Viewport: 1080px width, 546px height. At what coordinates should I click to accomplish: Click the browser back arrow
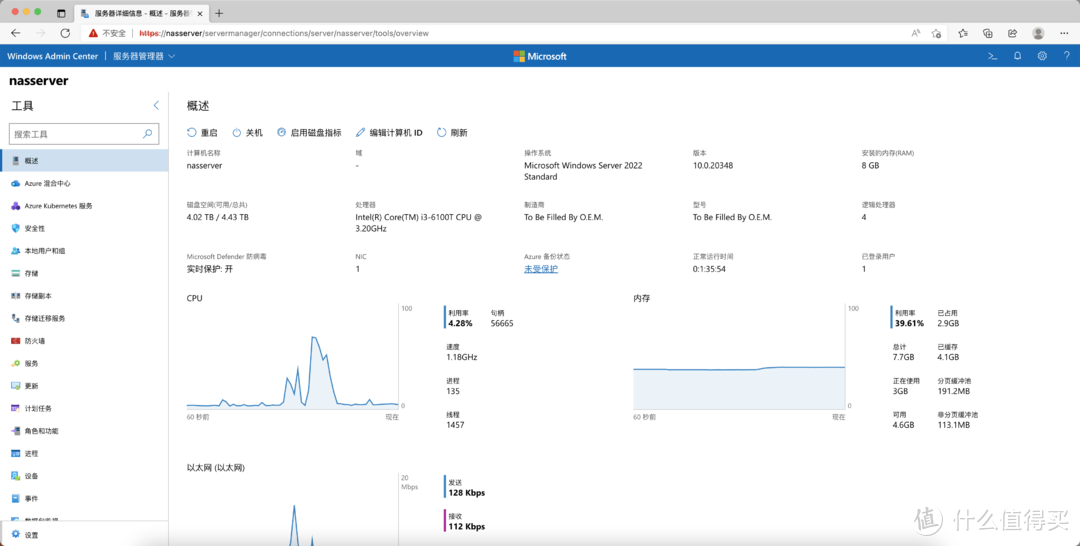pyautogui.click(x=16, y=33)
